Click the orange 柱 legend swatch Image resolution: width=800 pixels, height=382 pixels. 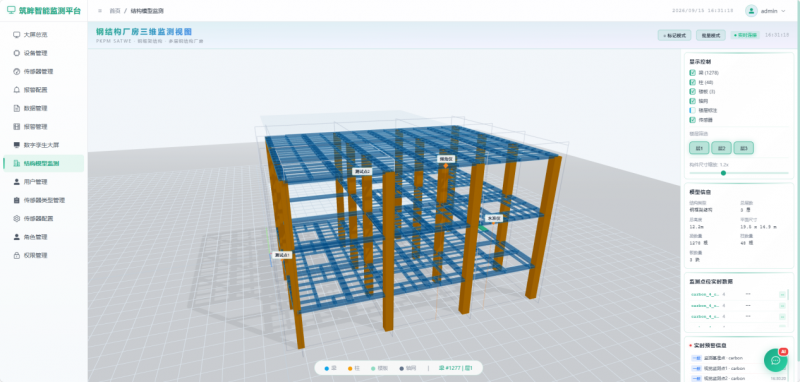coord(350,368)
